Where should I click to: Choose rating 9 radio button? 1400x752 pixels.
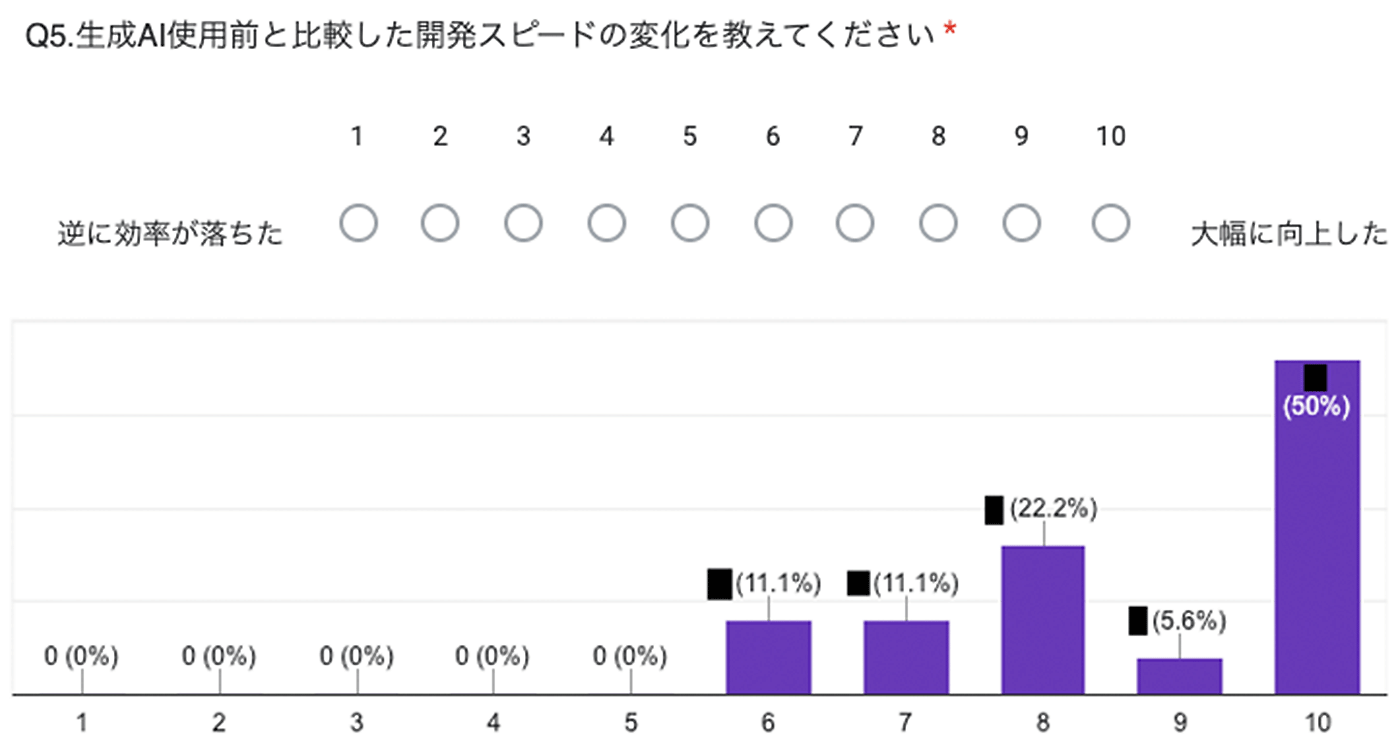[x=1021, y=223]
